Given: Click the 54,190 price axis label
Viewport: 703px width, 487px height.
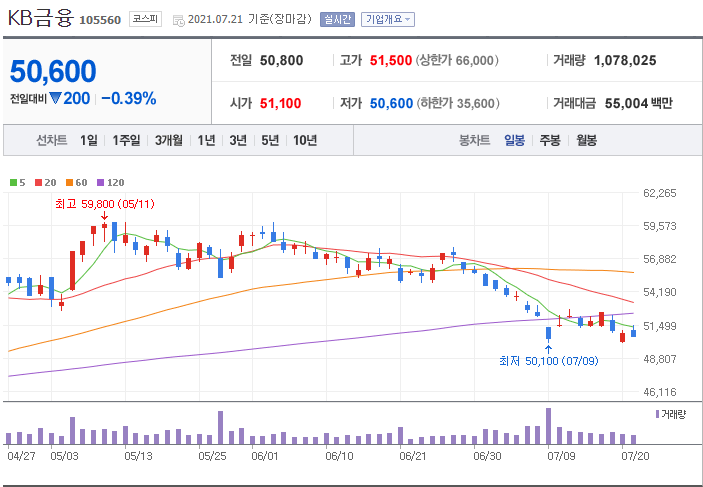Looking at the screenshot, I should [660, 292].
